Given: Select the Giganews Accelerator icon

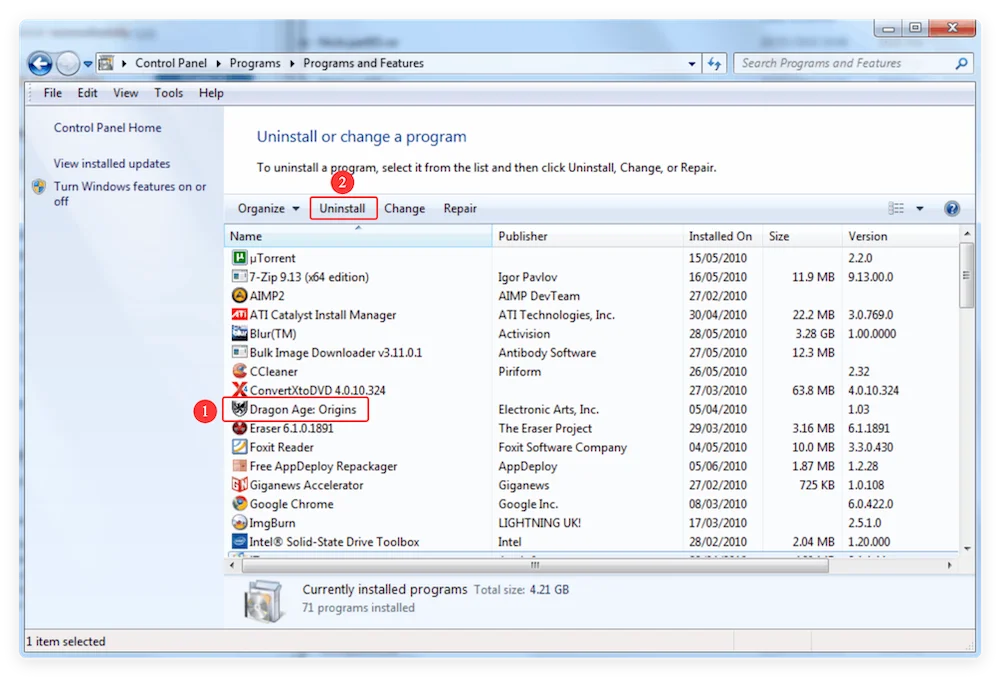Looking at the screenshot, I should point(239,484).
